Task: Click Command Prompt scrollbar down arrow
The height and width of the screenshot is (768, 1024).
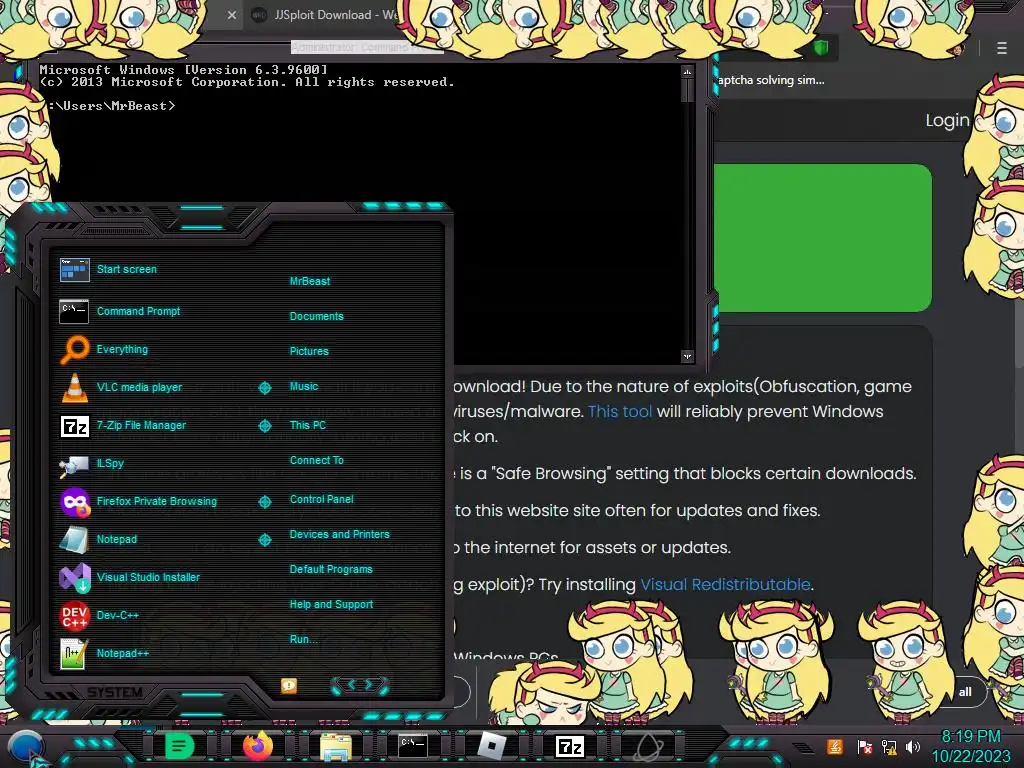Action: pyautogui.click(x=687, y=357)
